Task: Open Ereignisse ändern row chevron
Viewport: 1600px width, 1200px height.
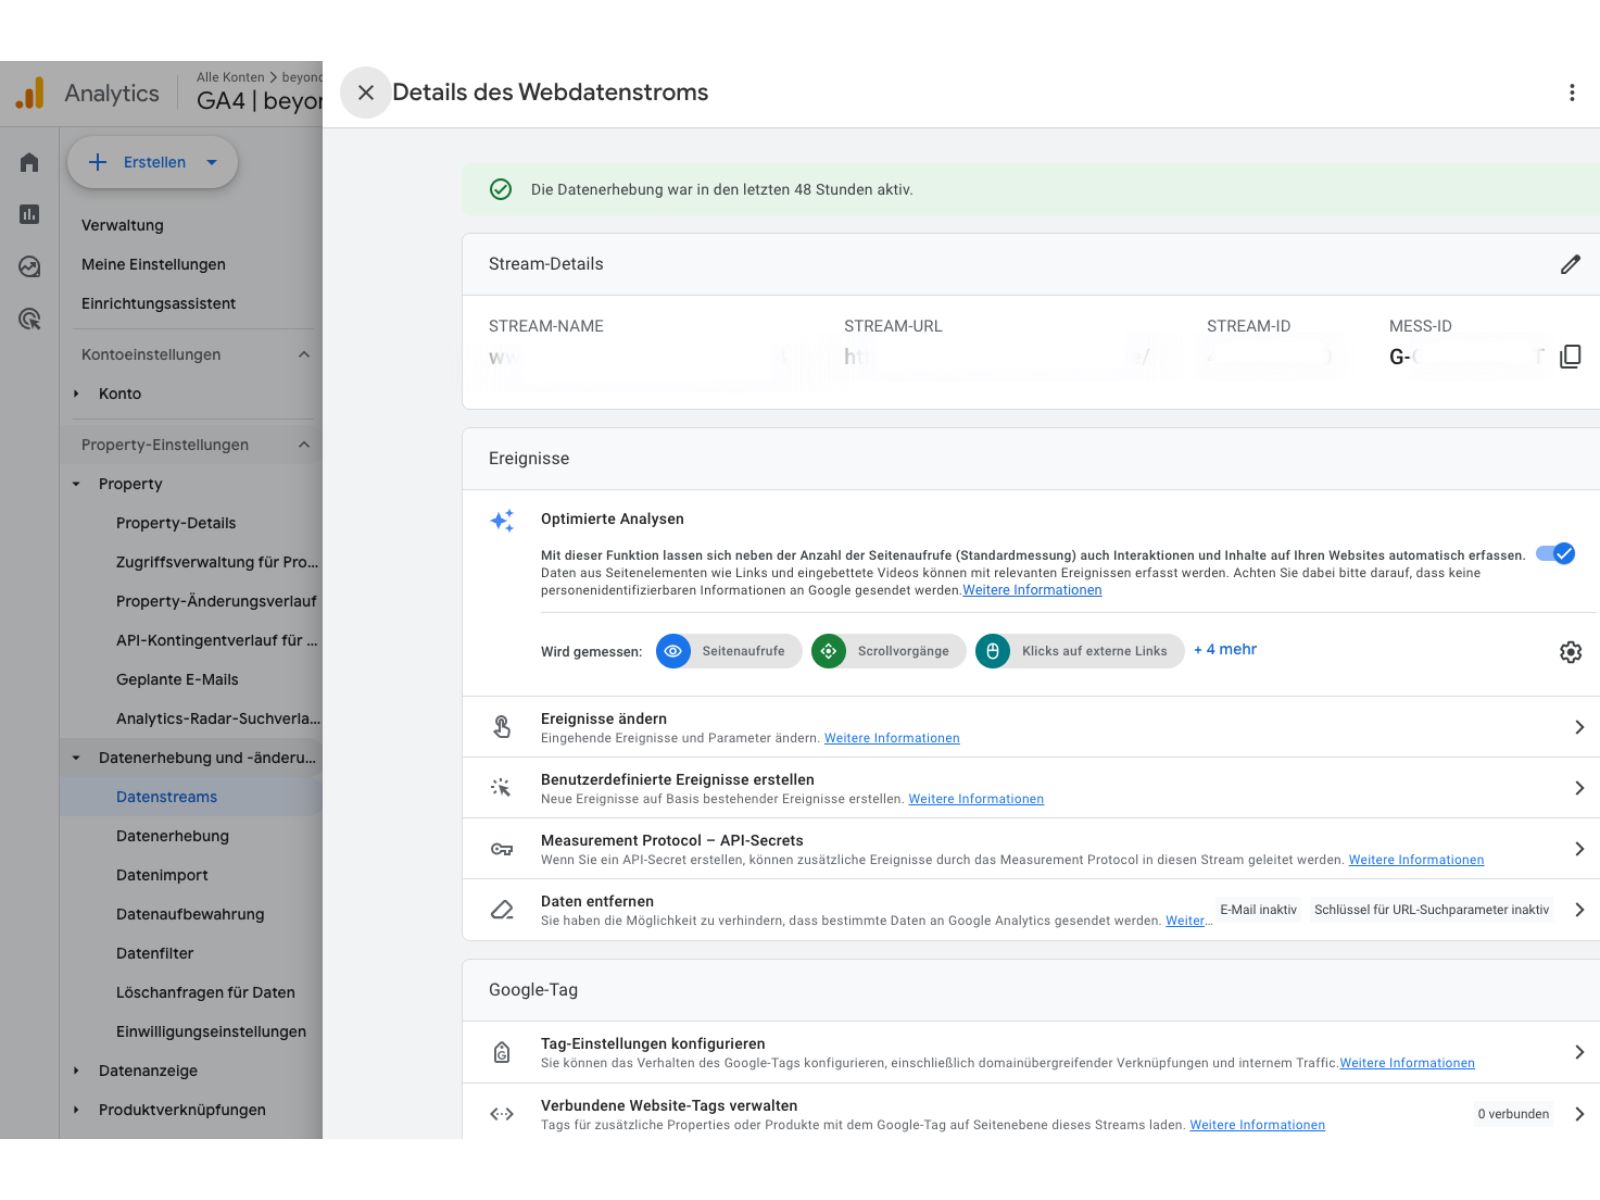Action: (1579, 727)
